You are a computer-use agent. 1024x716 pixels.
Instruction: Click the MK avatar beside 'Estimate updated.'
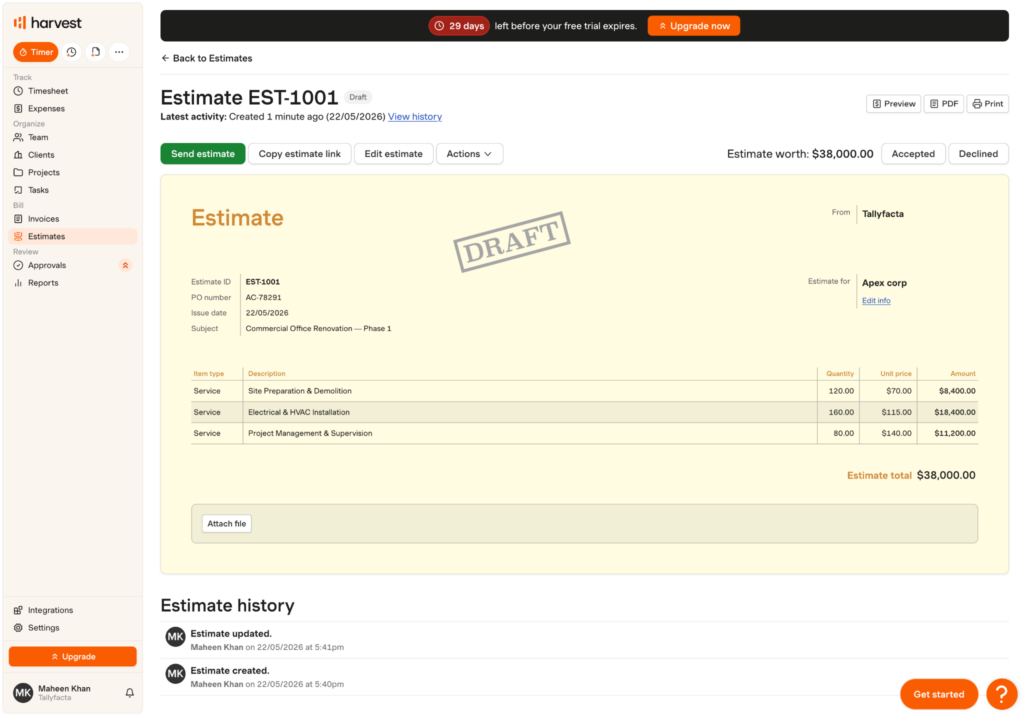[175, 637]
